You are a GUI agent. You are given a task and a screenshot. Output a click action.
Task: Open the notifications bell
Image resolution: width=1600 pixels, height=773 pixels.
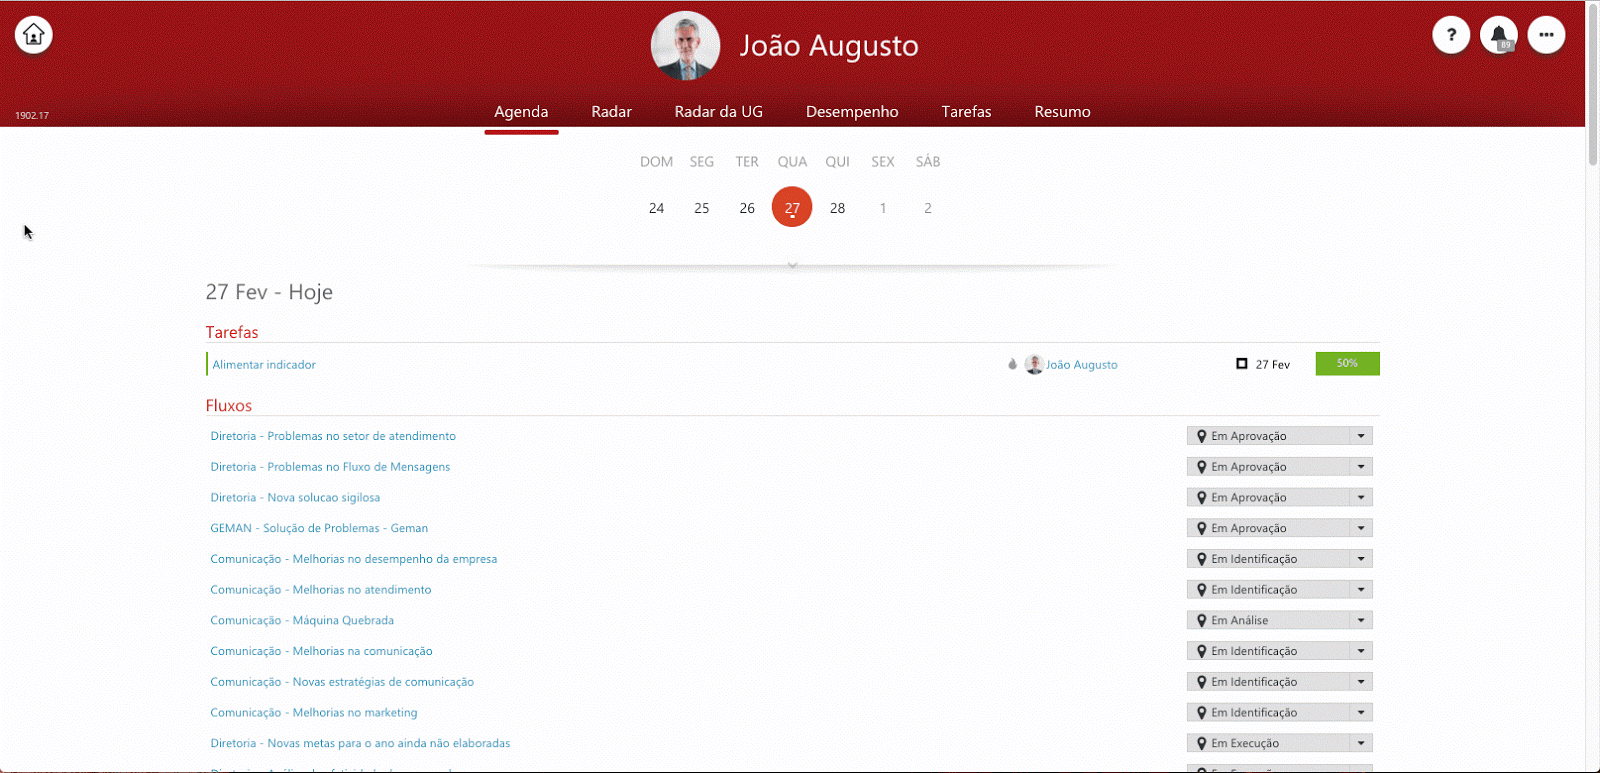click(x=1498, y=35)
